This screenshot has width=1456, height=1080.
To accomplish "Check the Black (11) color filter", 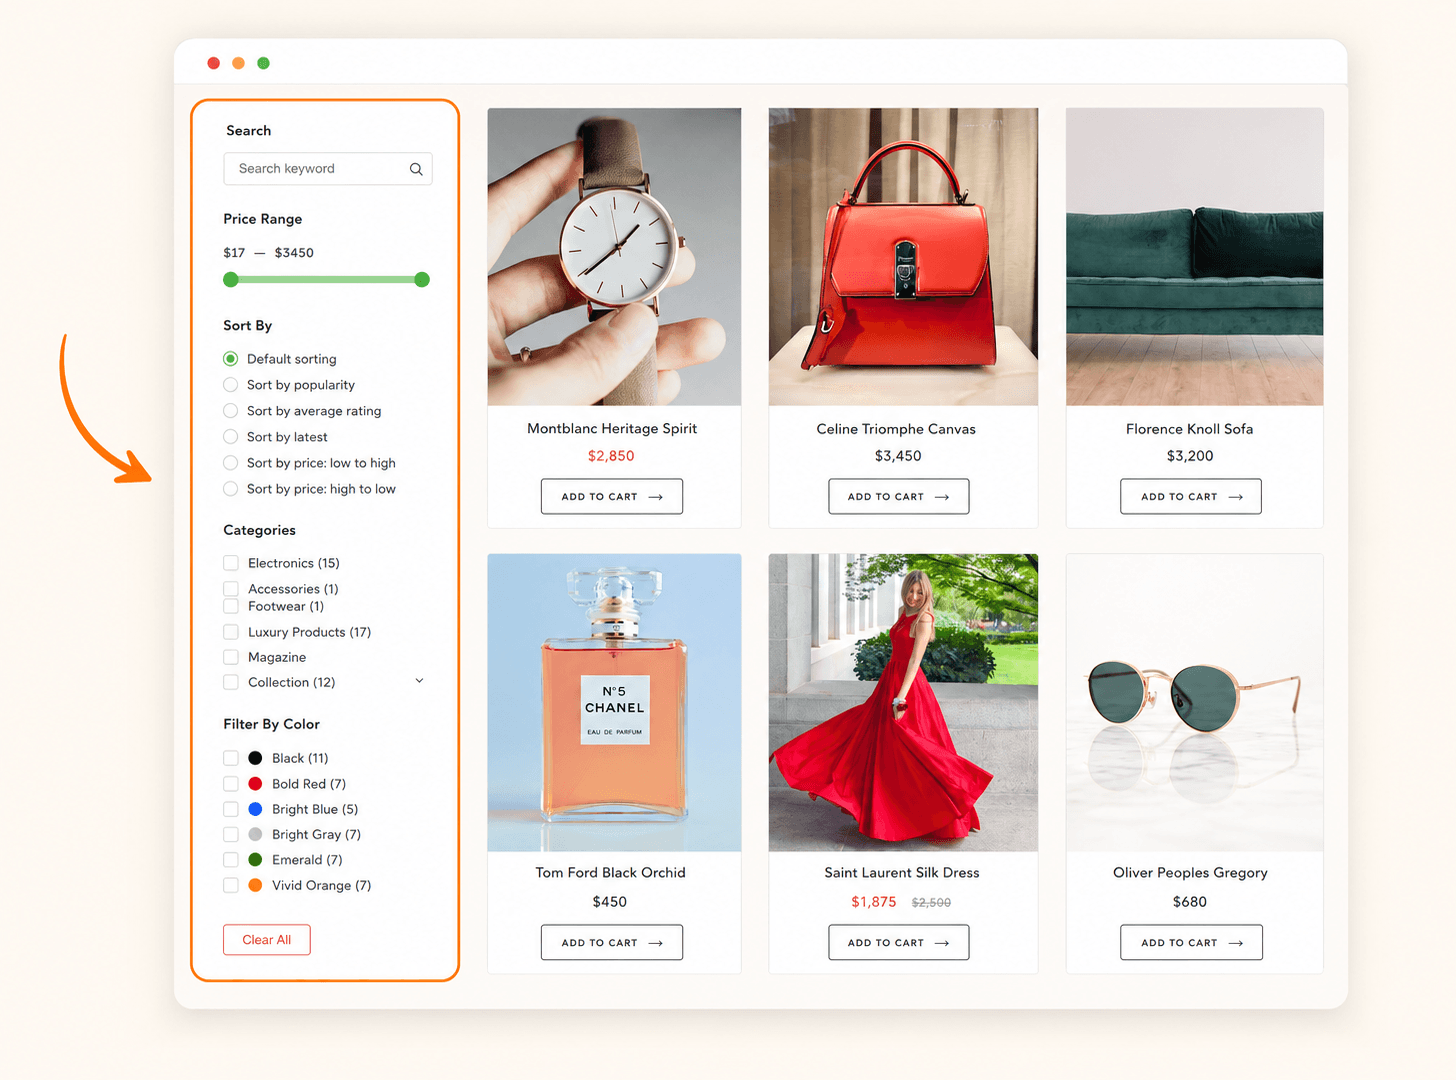I will coord(231,758).
